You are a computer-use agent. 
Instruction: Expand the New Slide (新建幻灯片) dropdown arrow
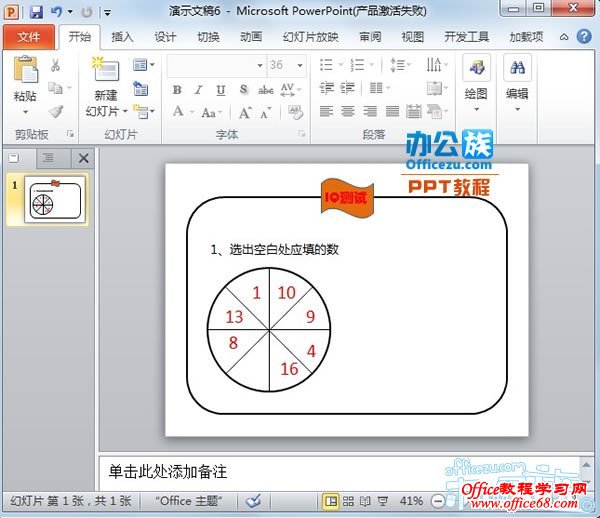click(x=125, y=111)
